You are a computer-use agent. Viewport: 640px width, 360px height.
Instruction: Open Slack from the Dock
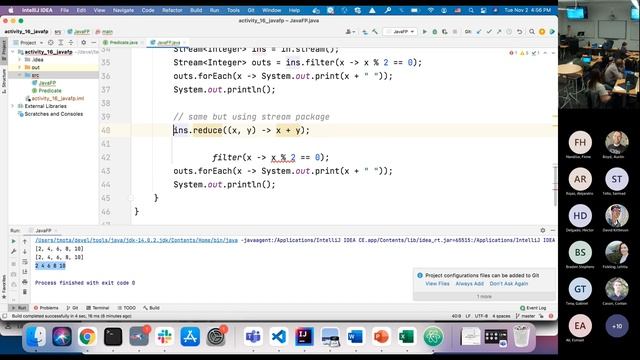click(164, 337)
